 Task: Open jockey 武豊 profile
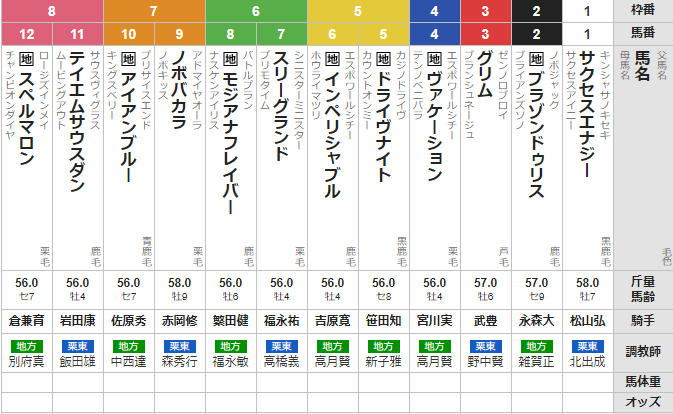(485, 321)
